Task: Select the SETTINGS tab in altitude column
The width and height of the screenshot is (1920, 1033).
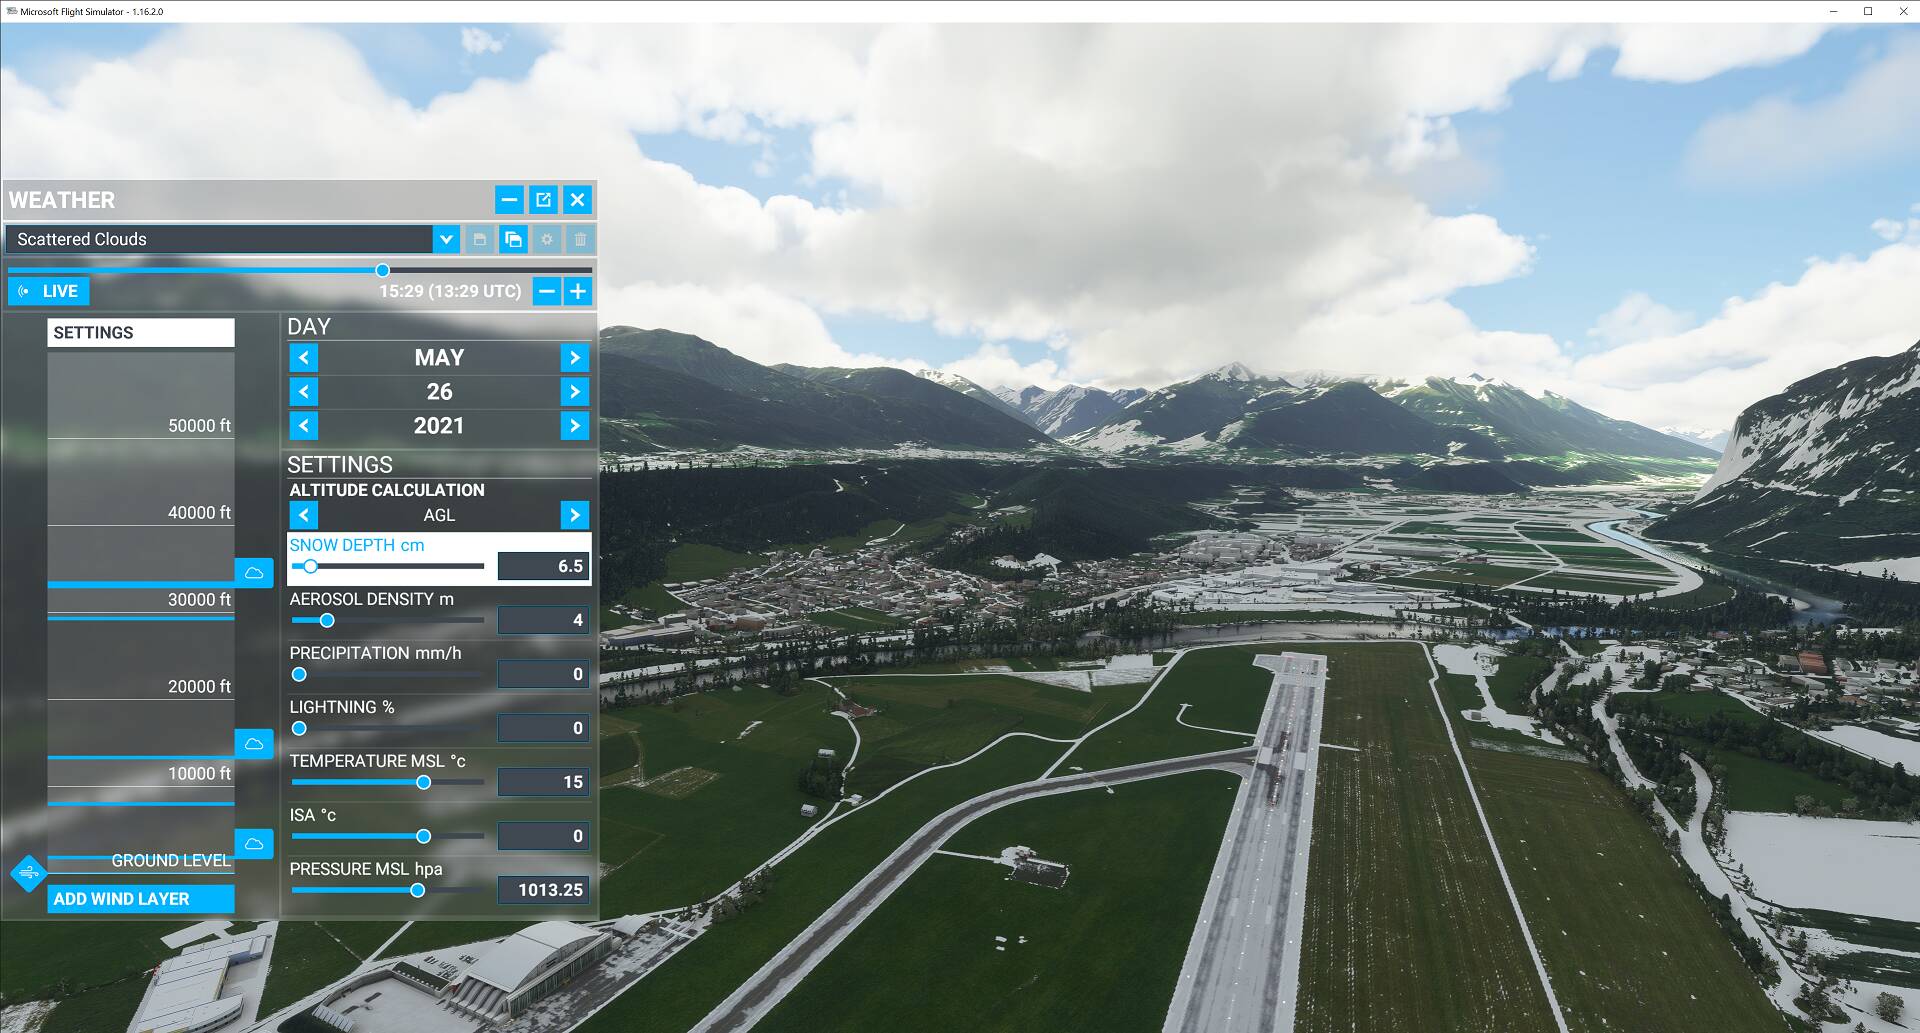Action: 141,333
